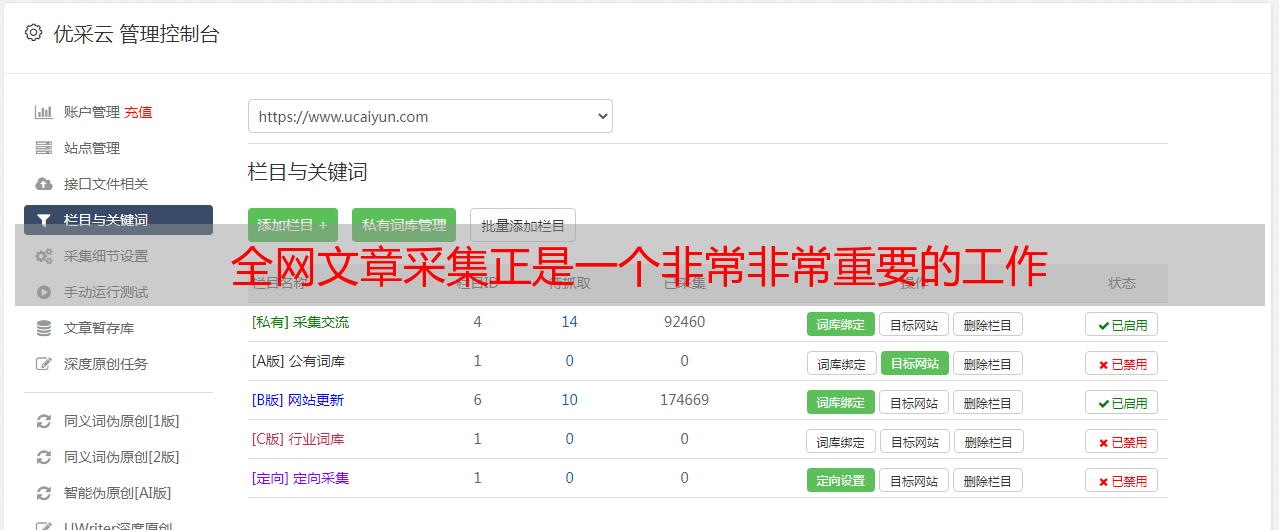Click the [B版] 网站更新 column name
1279x530 pixels.
298,400
